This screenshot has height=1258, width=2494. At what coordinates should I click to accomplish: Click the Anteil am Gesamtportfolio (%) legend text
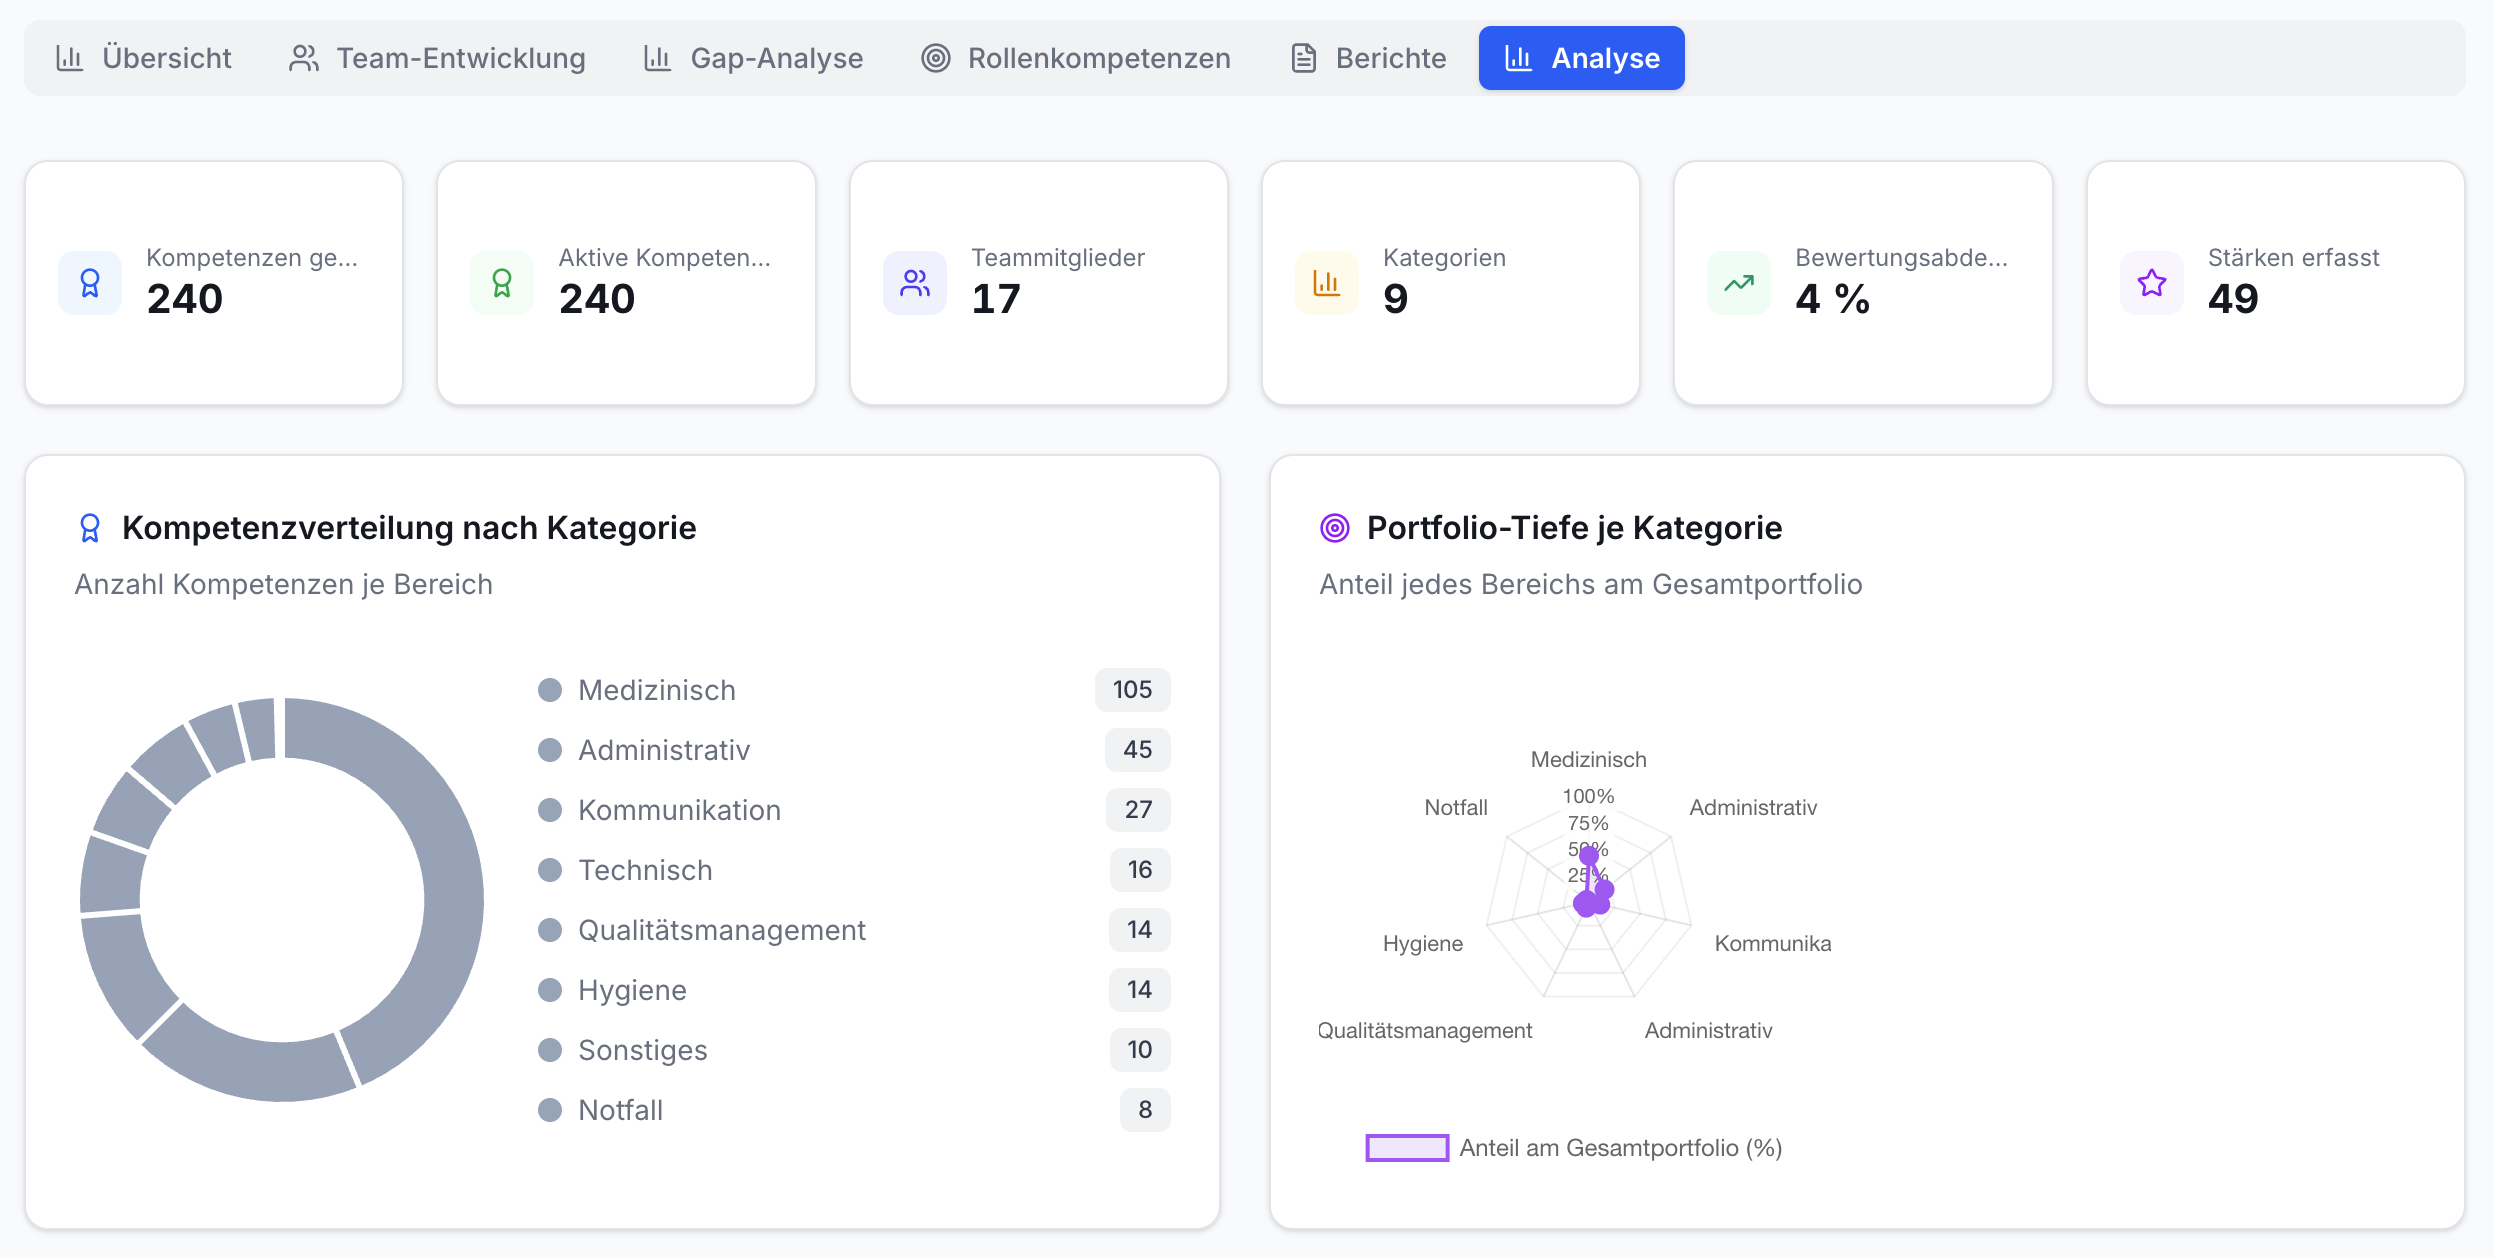[x=1620, y=1148]
